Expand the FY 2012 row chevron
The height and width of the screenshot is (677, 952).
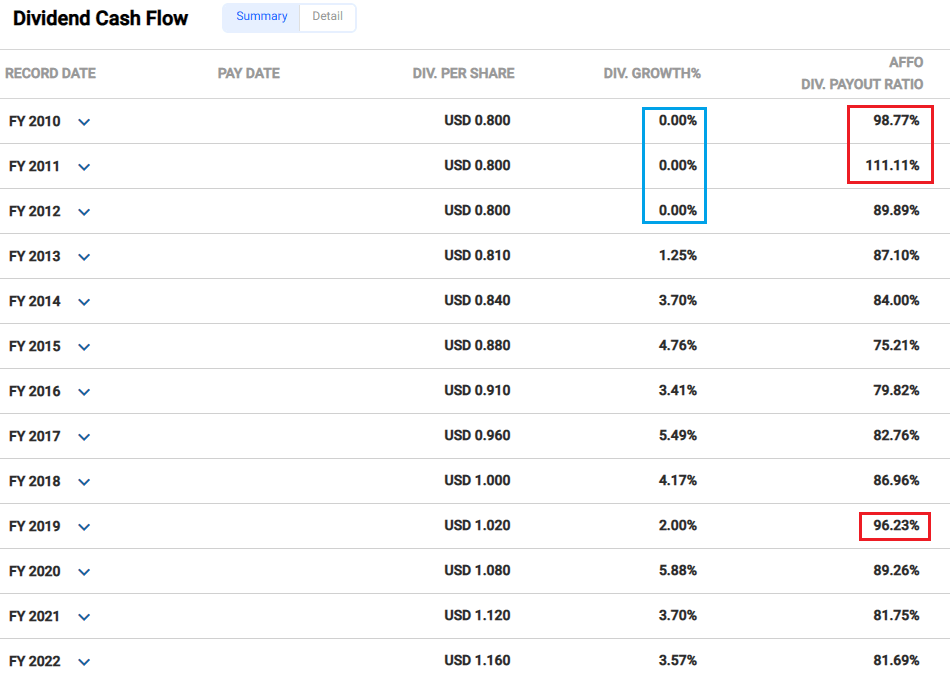(84, 212)
